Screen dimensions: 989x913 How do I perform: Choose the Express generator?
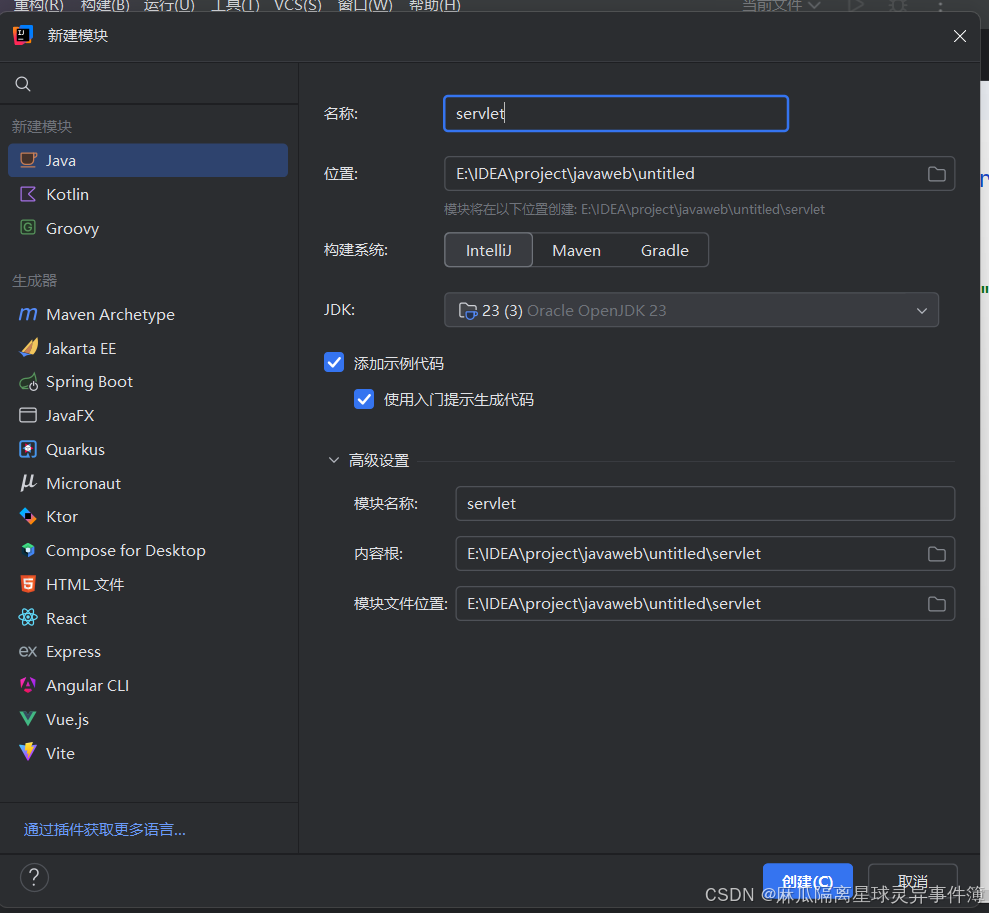pyautogui.click(x=148, y=651)
